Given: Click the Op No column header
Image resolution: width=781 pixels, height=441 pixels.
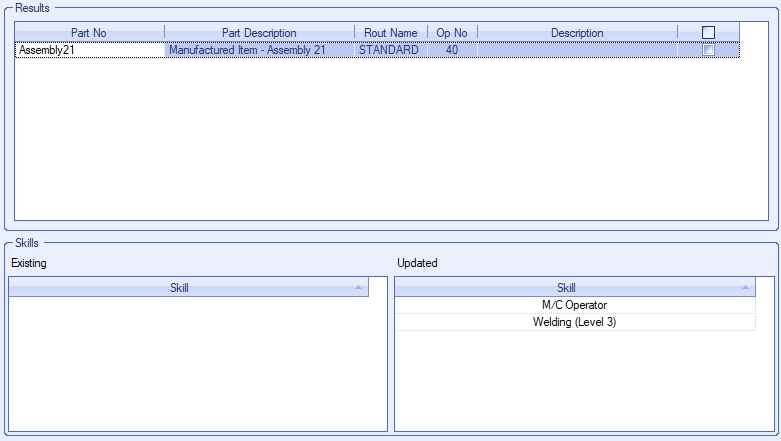Looking at the screenshot, I should [x=452, y=33].
